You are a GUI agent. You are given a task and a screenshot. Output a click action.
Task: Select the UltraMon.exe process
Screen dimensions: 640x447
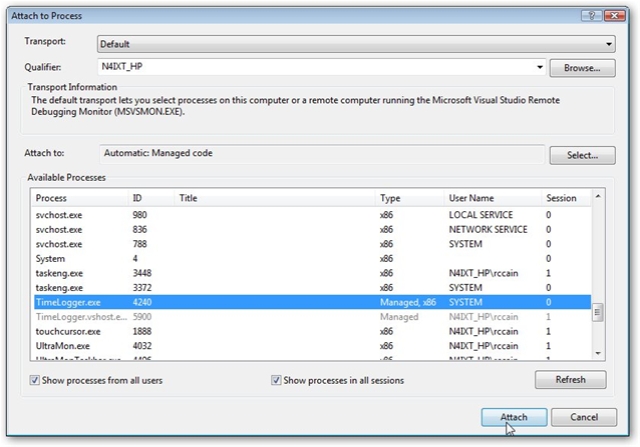point(58,344)
